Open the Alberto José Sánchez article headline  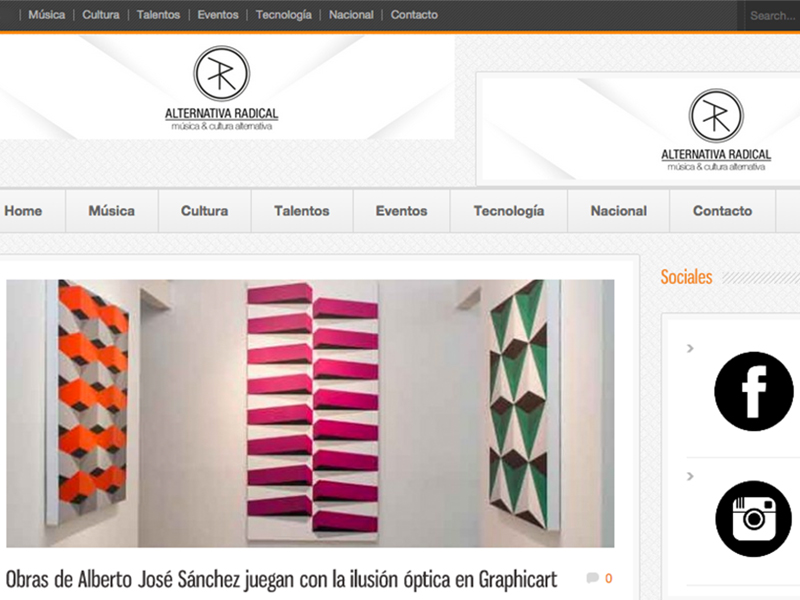[281, 578]
